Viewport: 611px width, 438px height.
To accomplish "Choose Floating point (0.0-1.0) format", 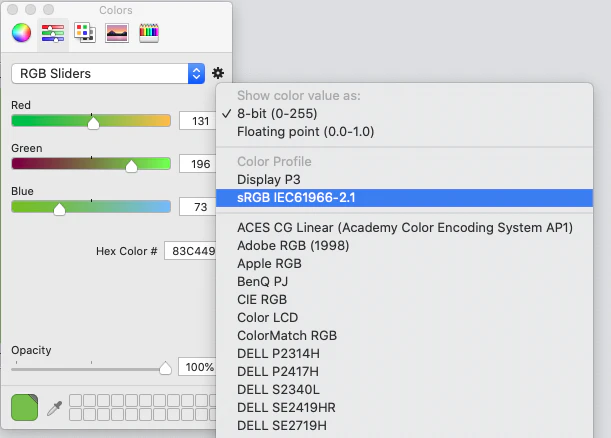I will click(404, 131).
